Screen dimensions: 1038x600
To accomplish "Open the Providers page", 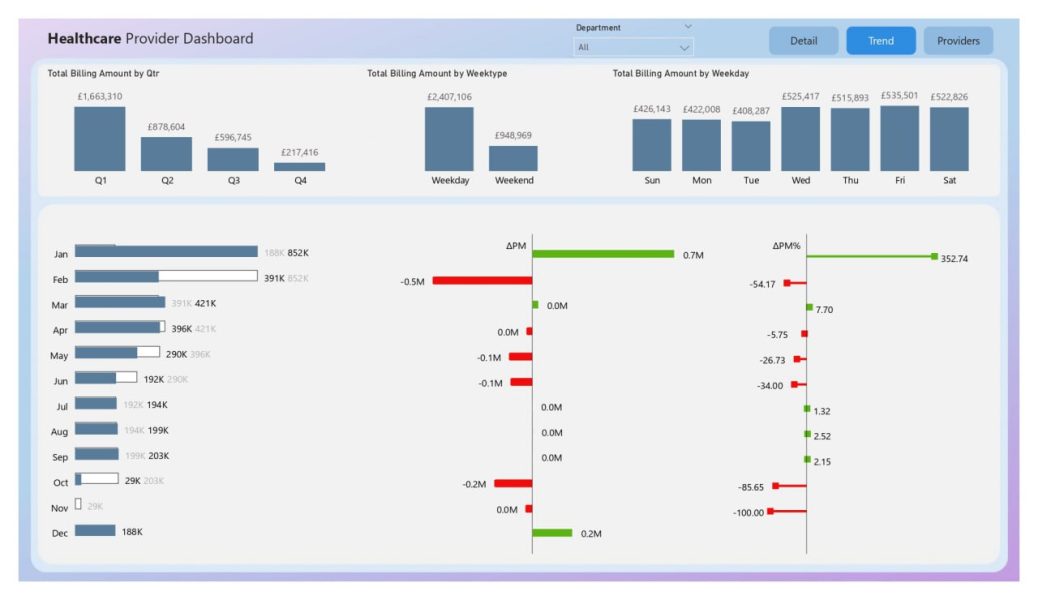I will click(957, 41).
